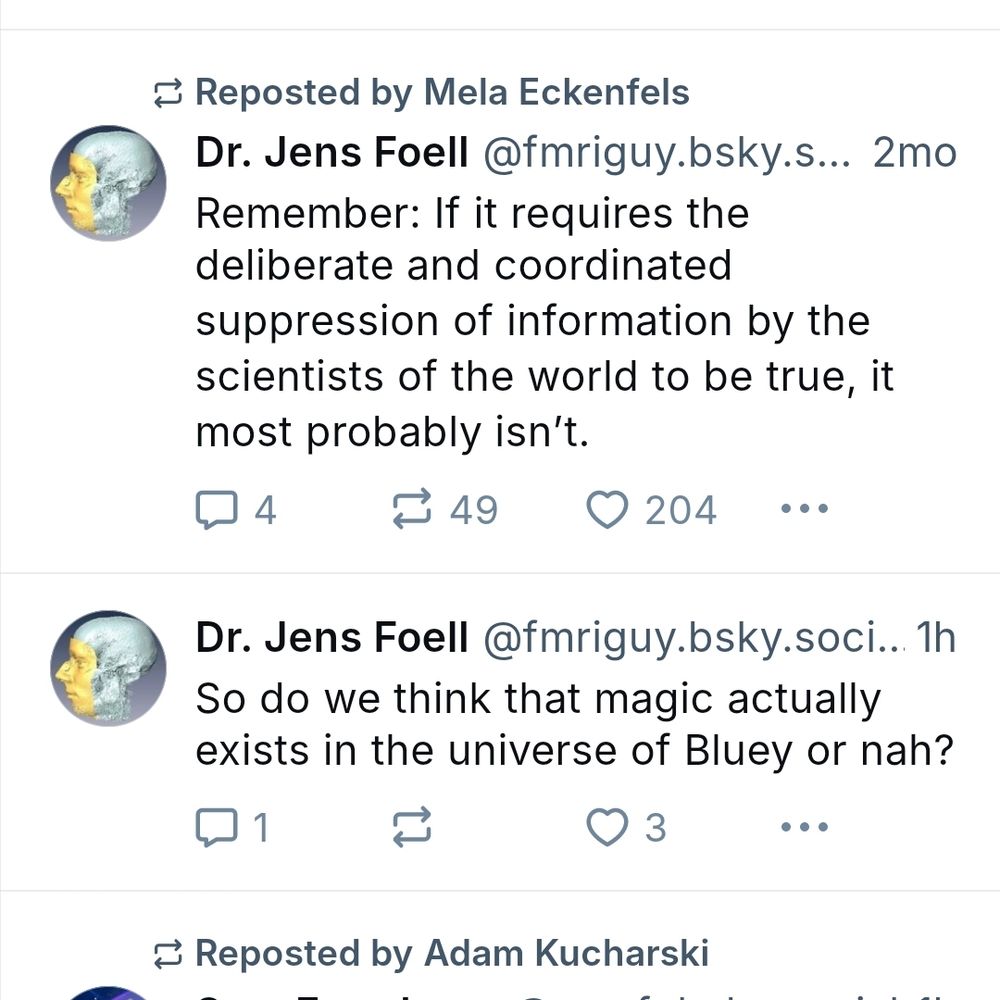
Task: Open the 'Remember: If it requires' post text
Action: coord(545,323)
